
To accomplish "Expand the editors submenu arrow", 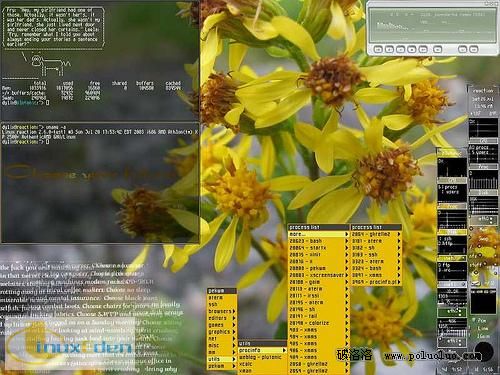I will (234, 318).
